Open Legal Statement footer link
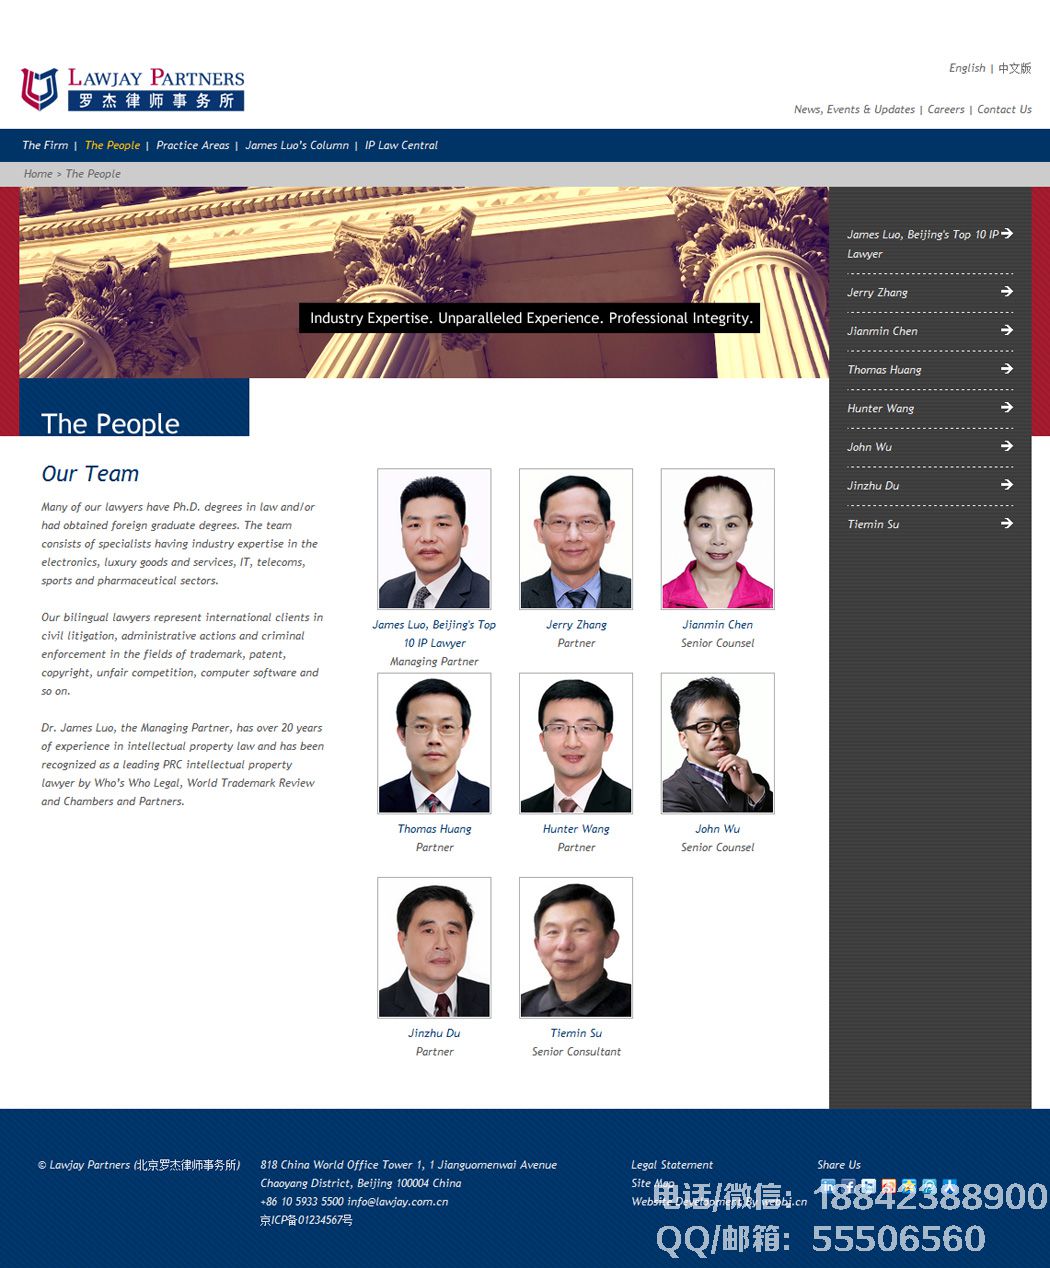This screenshot has width=1050, height=1268. coord(672,1165)
